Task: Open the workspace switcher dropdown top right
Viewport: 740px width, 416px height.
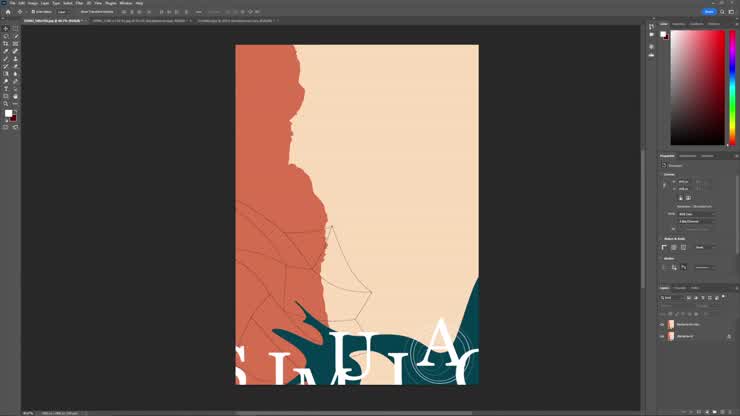Action: [x=731, y=12]
